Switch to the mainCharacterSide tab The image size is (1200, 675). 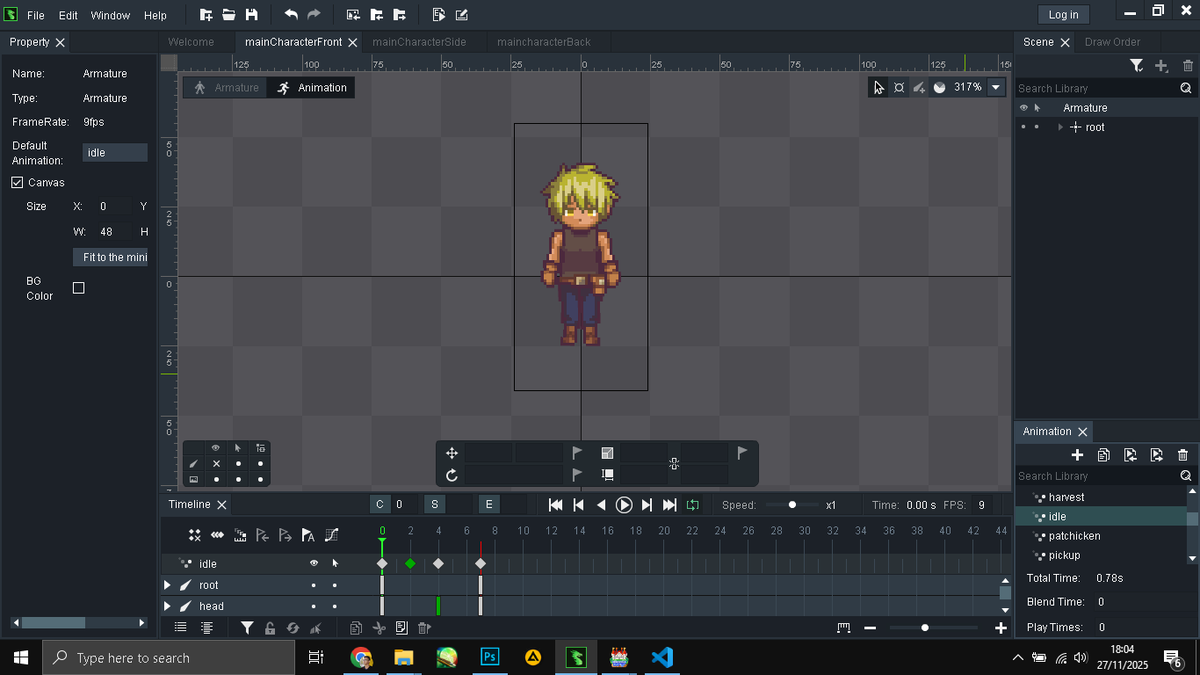click(419, 42)
